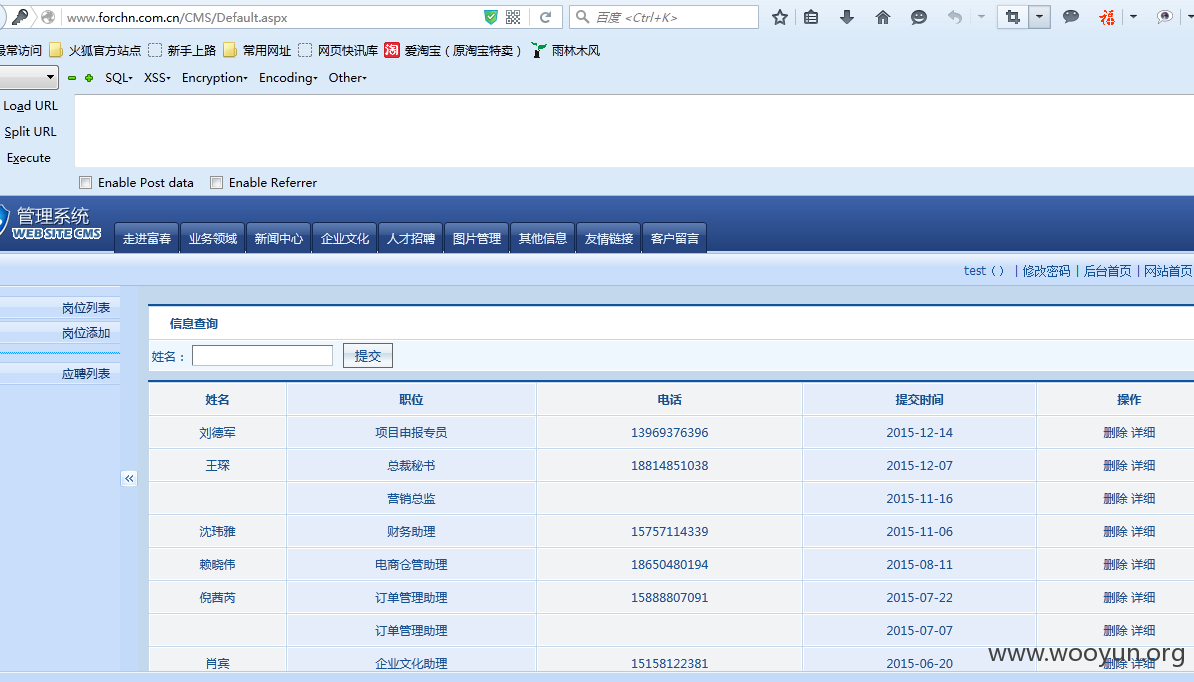Click 删除 for the 王琛 row
Image resolution: width=1194 pixels, height=682 pixels.
(x=1115, y=465)
